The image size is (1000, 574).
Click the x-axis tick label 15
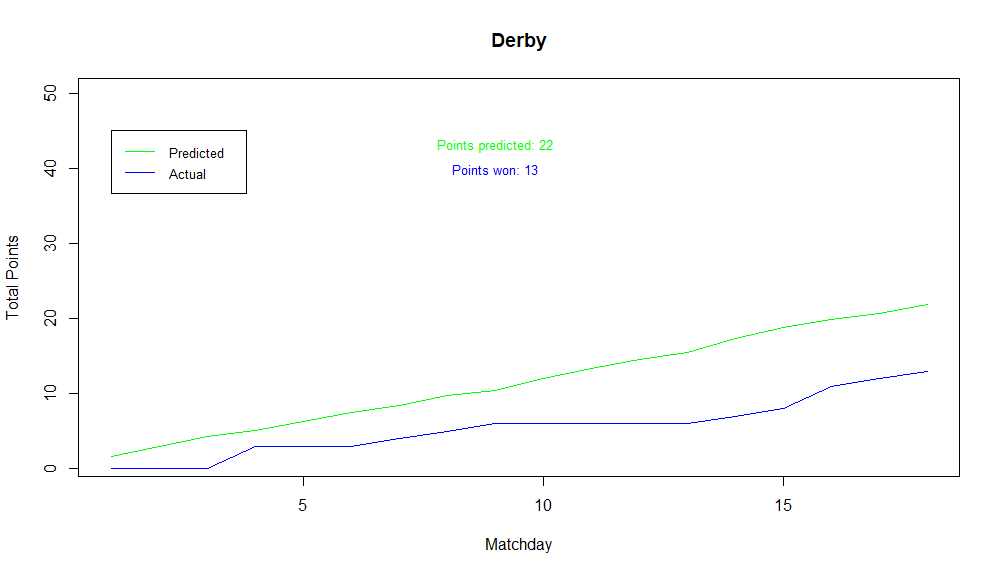pyautogui.click(x=783, y=505)
